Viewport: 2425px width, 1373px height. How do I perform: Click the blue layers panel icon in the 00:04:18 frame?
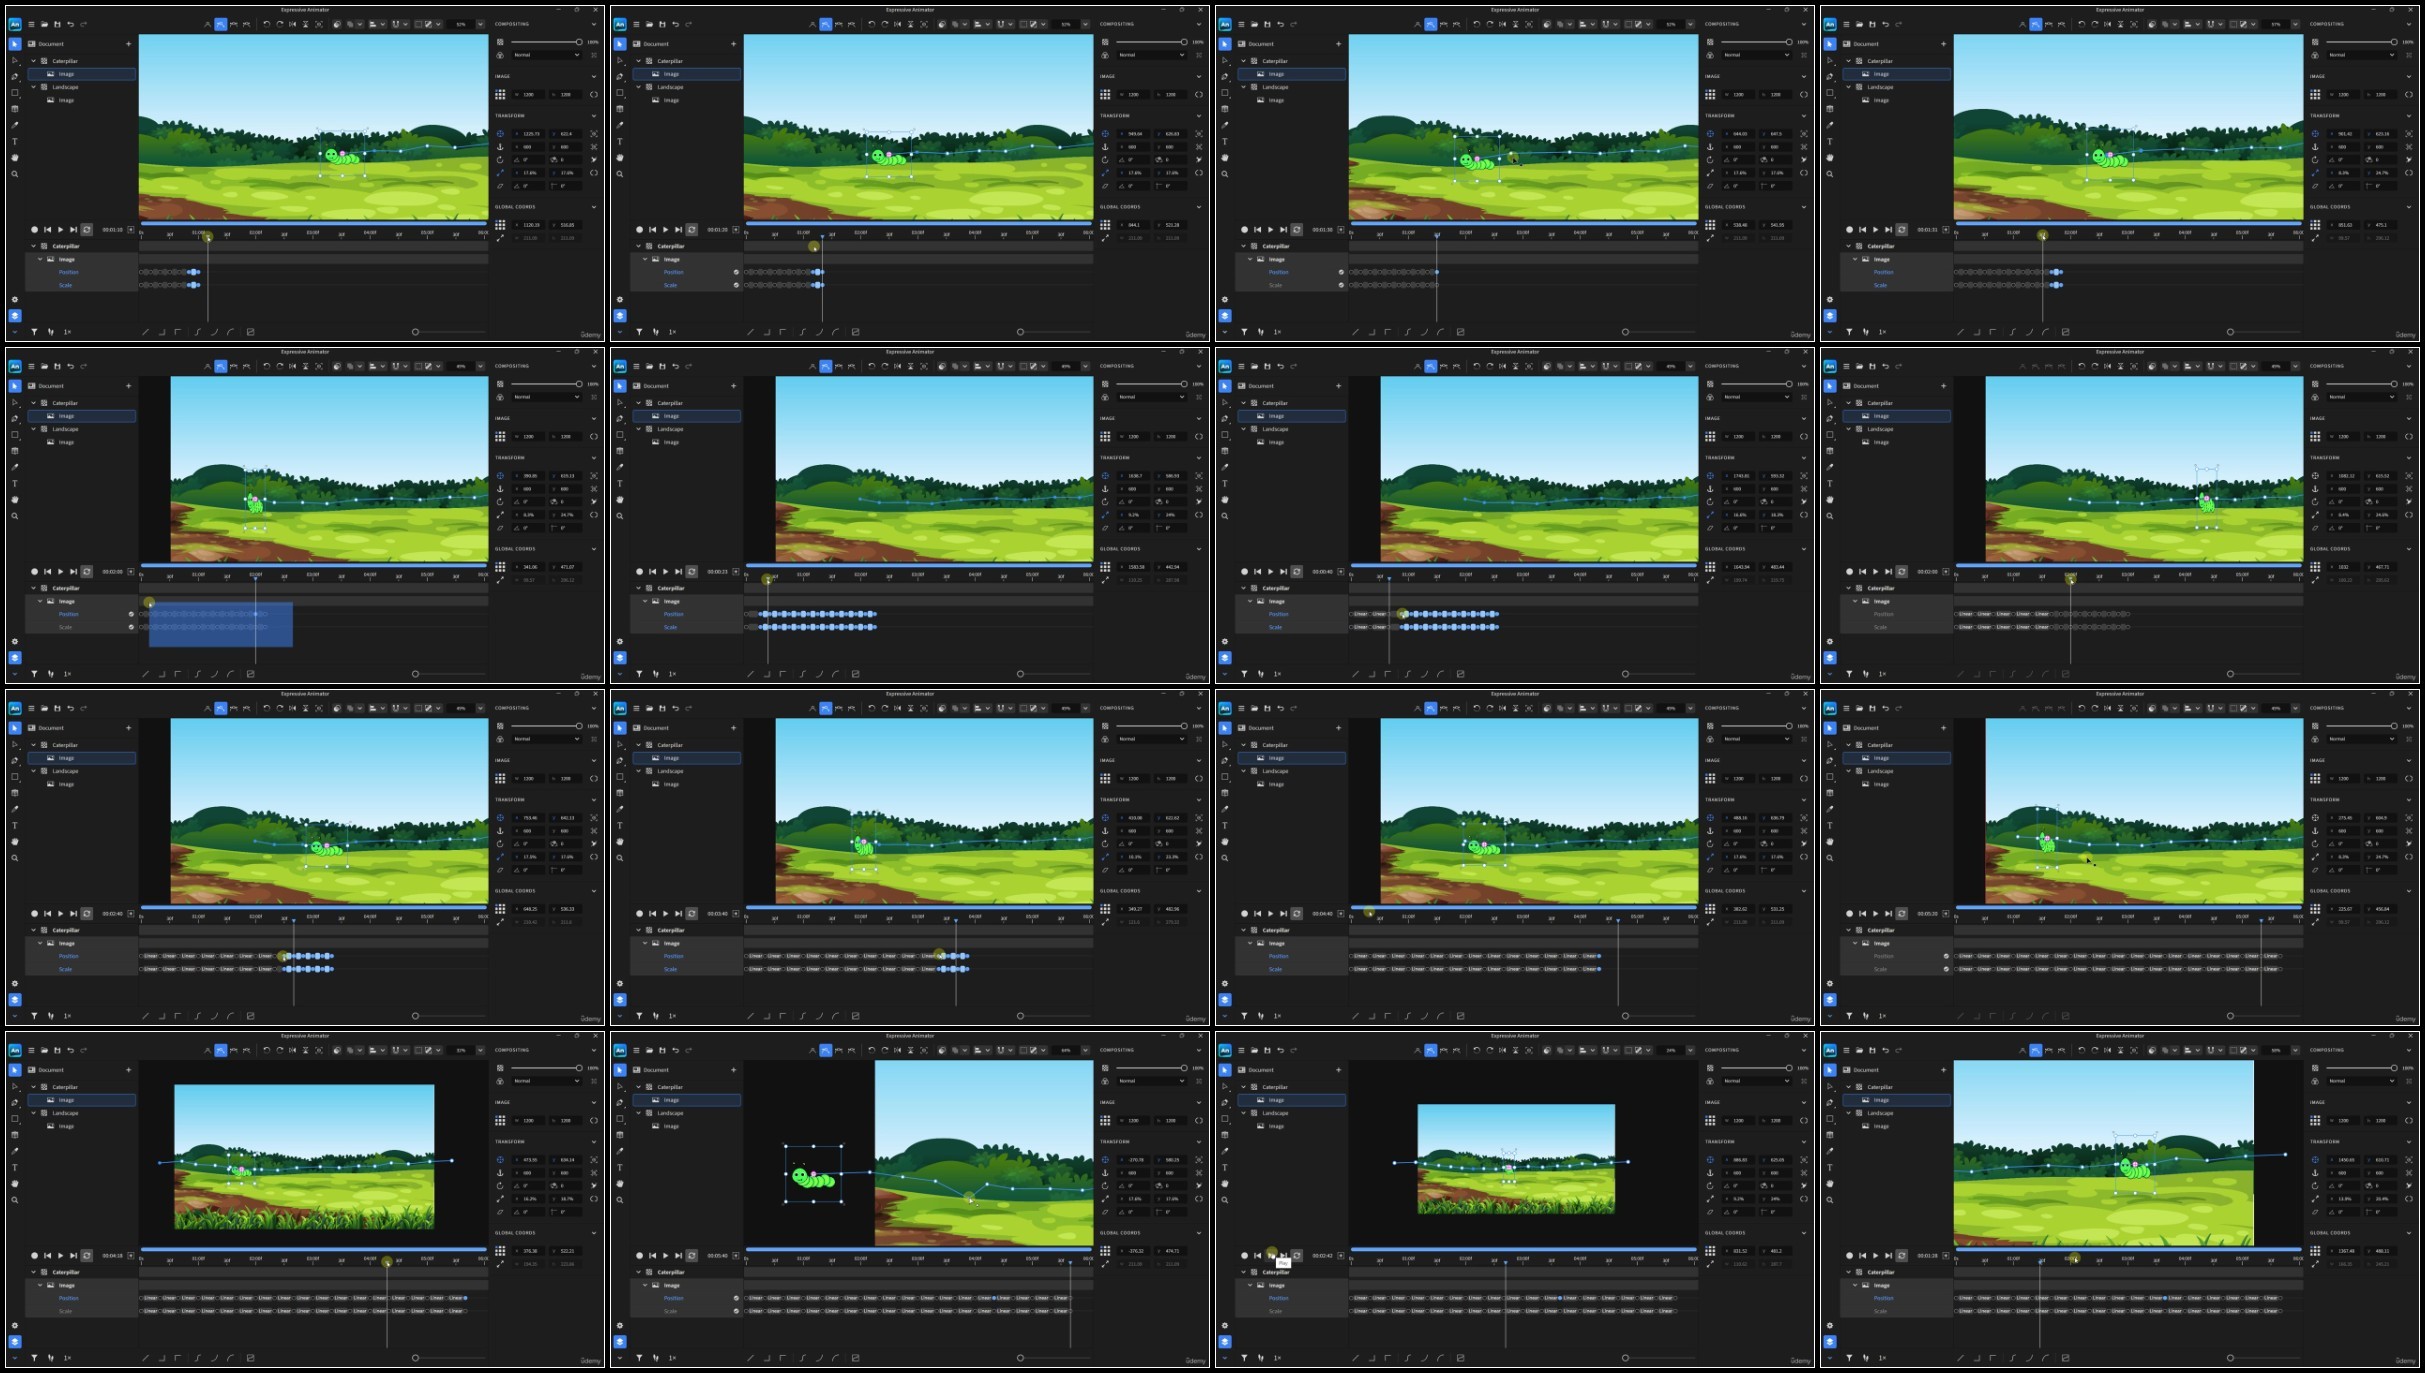[x=15, y=1342]
